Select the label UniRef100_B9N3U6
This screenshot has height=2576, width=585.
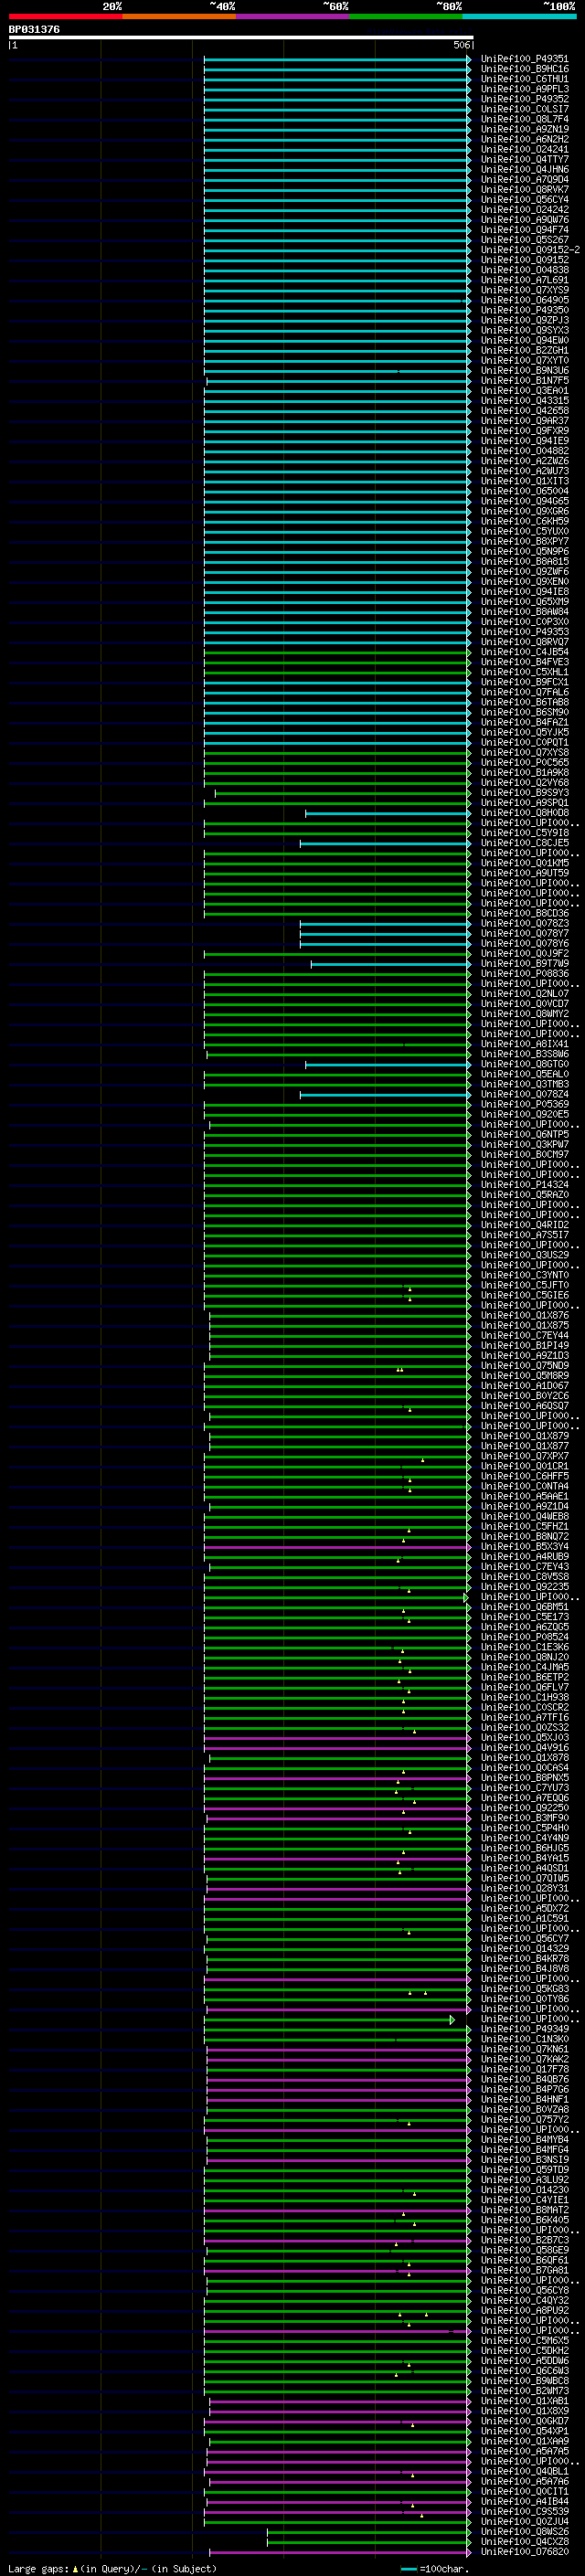coord(524,370)
